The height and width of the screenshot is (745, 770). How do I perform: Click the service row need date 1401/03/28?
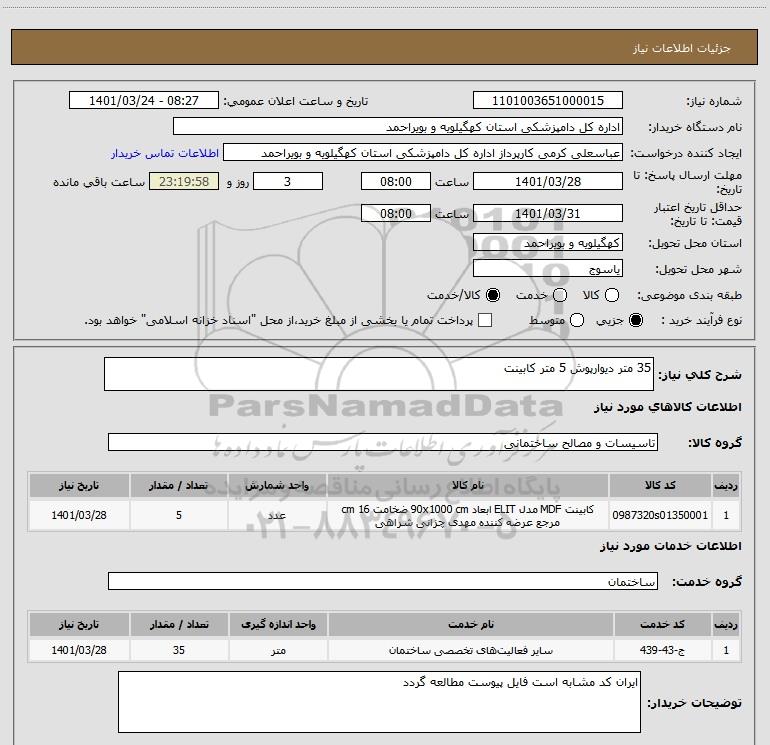(79, 650)
